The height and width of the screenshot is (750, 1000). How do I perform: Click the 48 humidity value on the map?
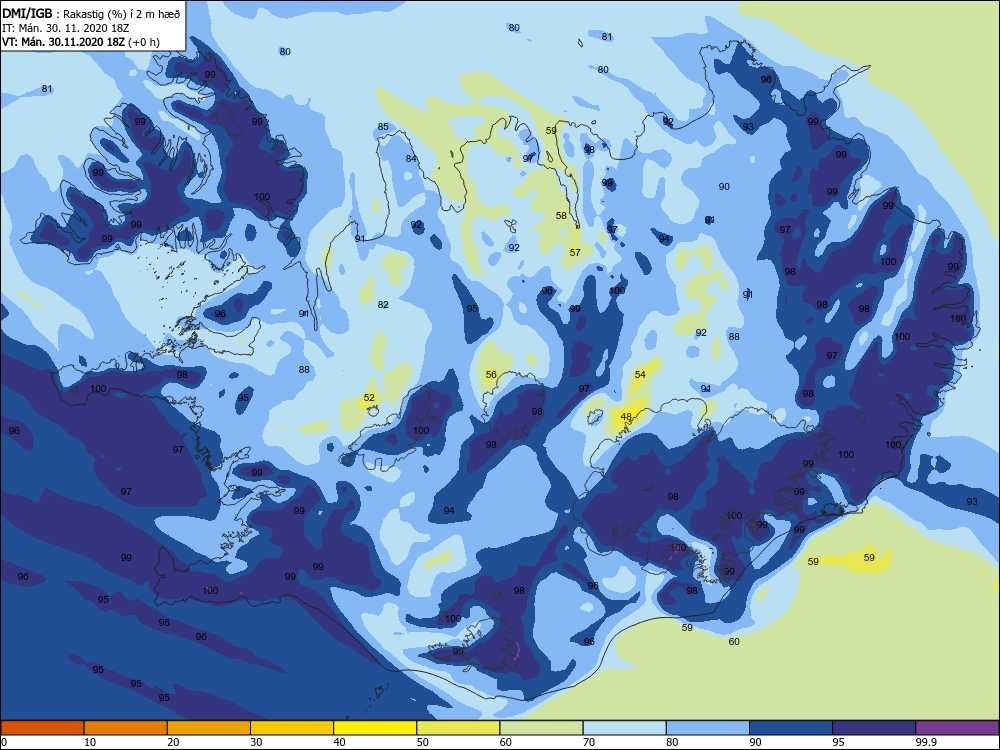626,416
